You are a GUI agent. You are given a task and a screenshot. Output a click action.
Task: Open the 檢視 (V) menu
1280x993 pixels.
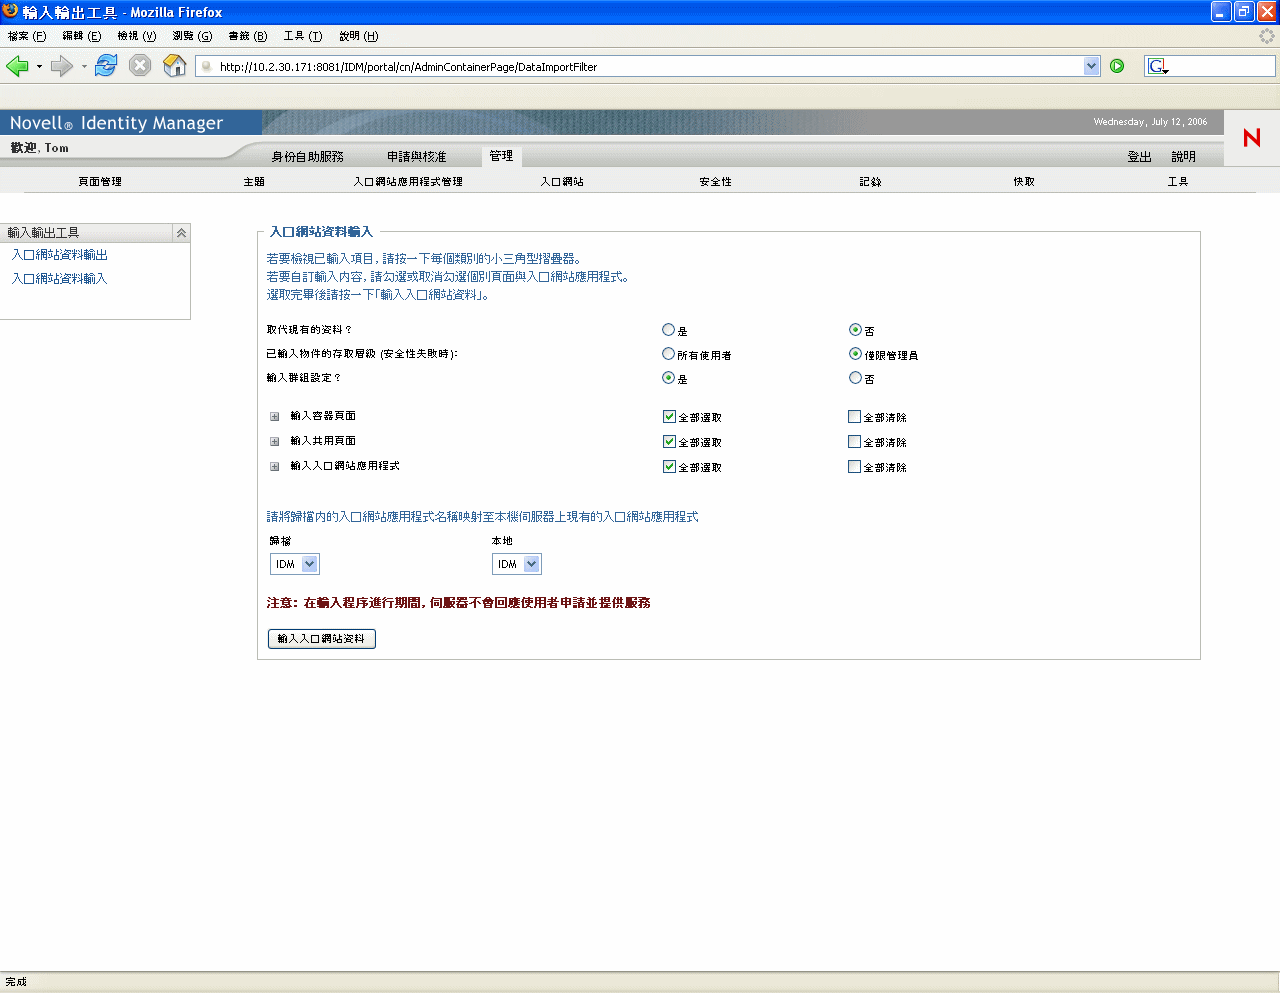coord(137,36)
